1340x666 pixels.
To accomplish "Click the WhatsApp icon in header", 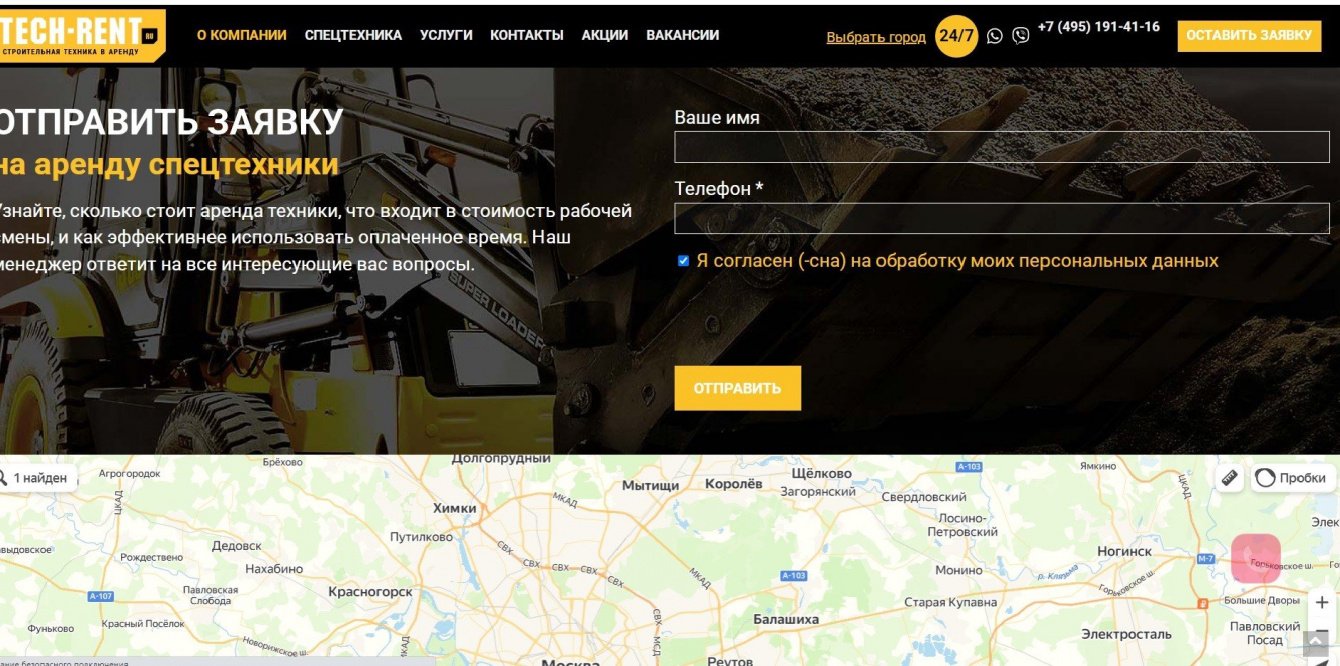I will pyautogui.click(x=994, y=36).
